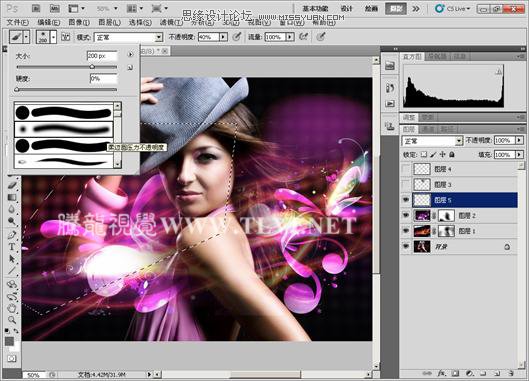Image resolution: width=529 pixels, height=381 pixels.
Task: Select the Horizontal Type tool
Action: [x=12, y=247]
